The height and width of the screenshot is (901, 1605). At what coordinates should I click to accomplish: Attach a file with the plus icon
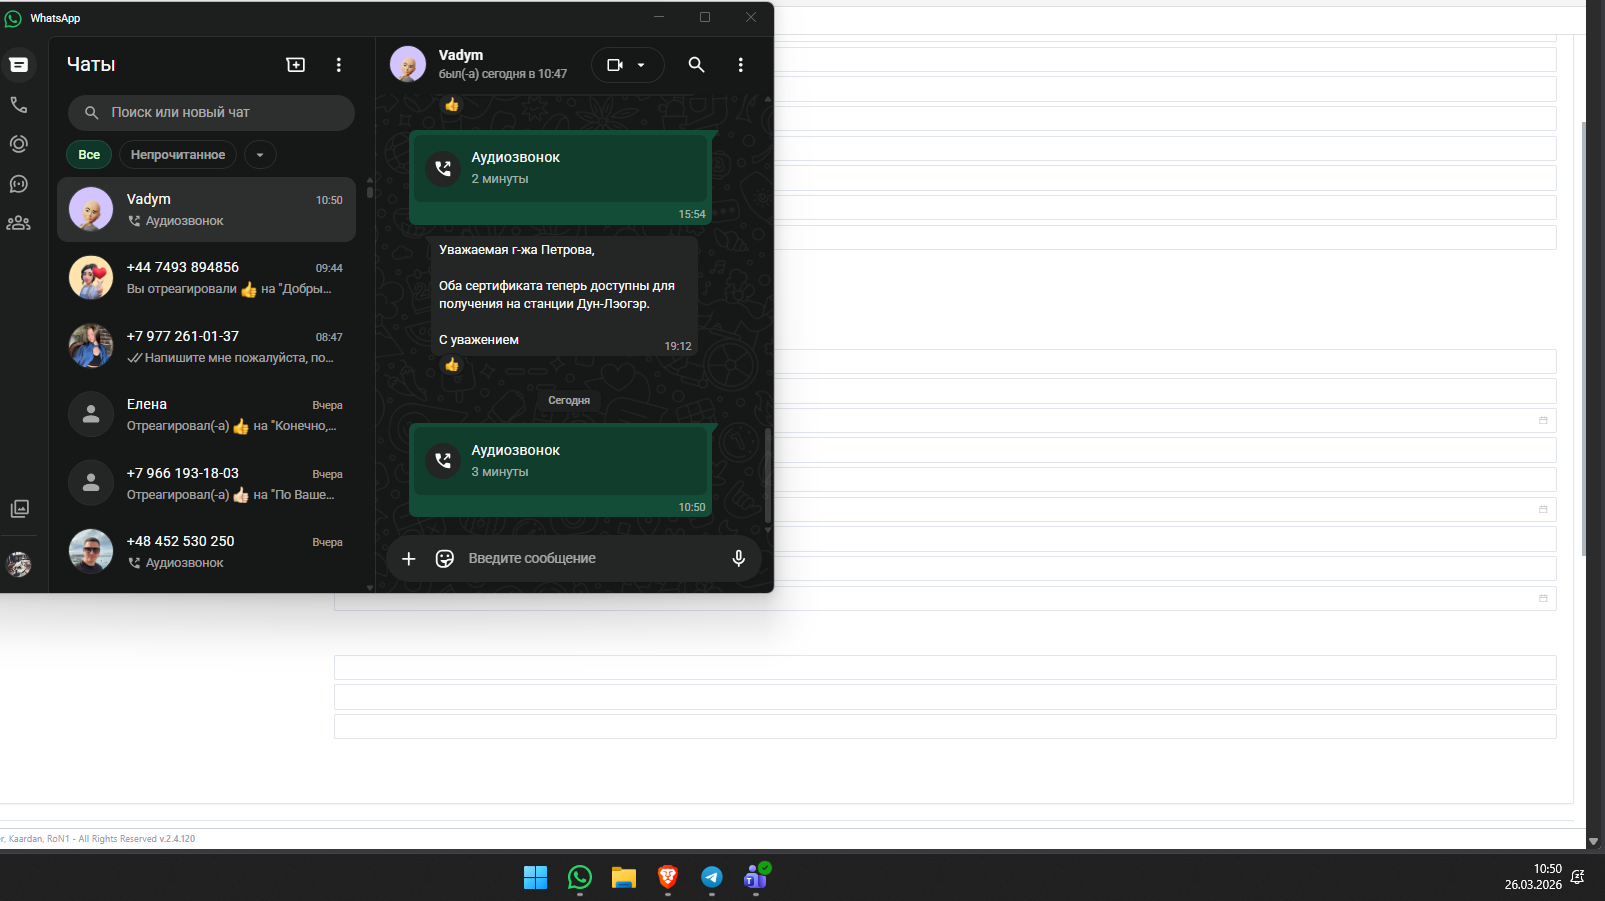tap(408, 559)
